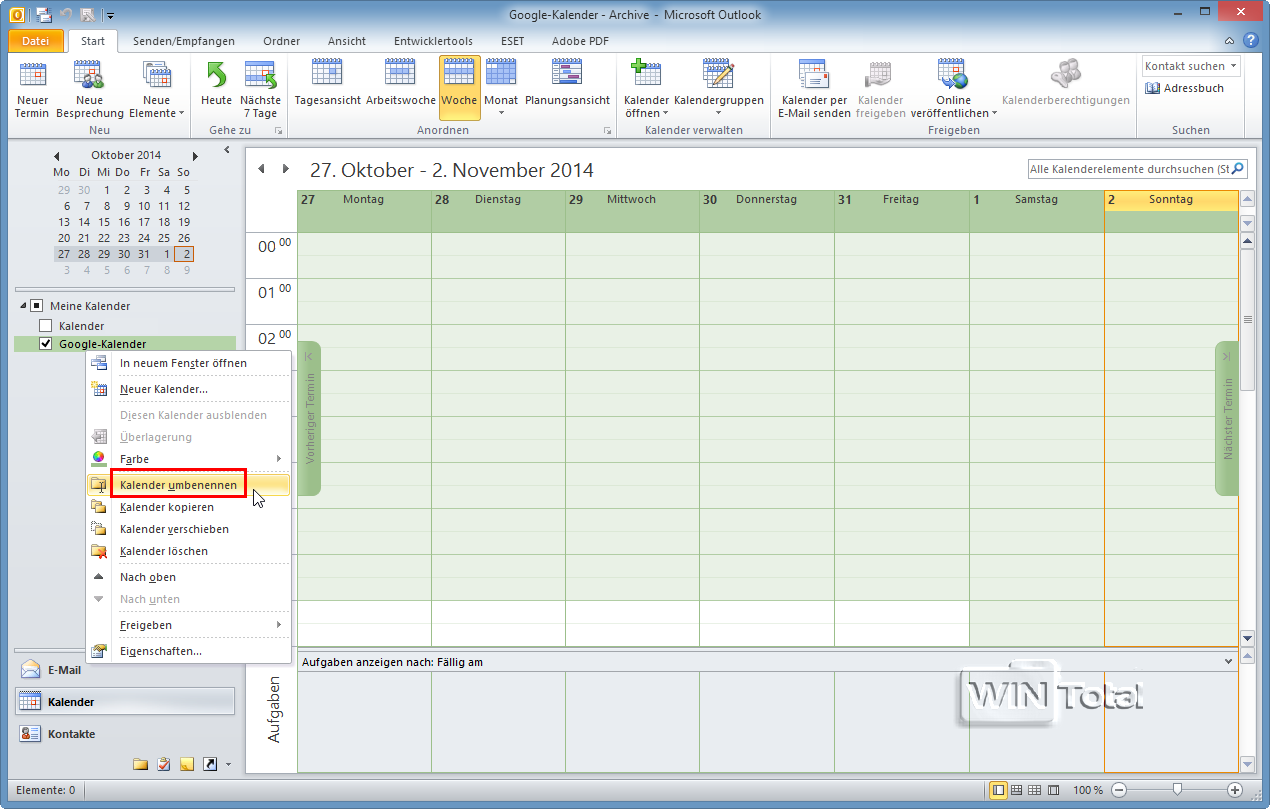Choose Kalender kopieren
The image size is (1270, 809).
[x=189, y=507]
